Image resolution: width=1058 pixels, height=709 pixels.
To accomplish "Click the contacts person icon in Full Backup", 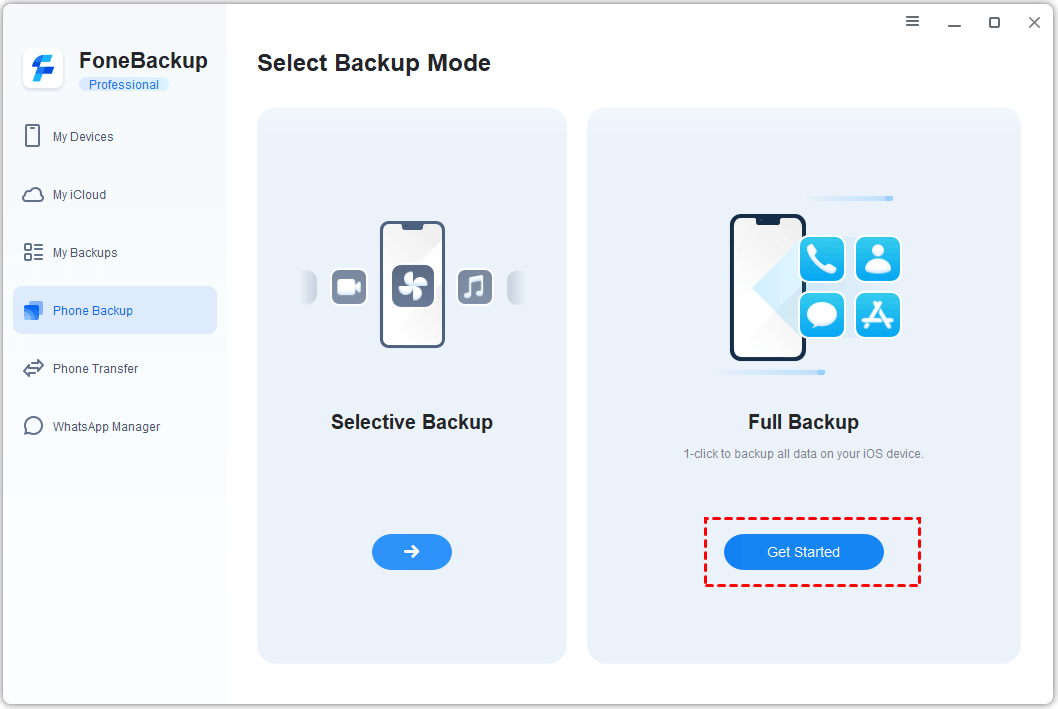I will [x=878, y=260].
